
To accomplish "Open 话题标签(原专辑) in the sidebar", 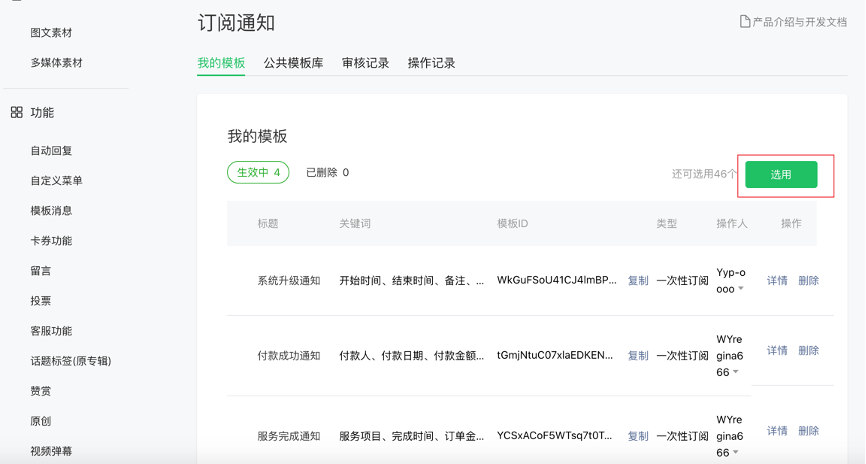I will 71,361.
